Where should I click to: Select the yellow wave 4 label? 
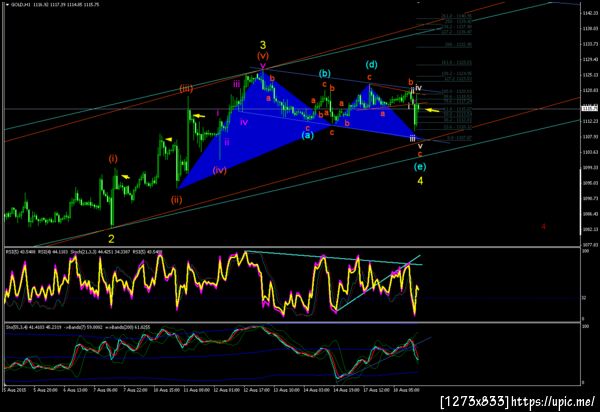(x=420, y=181)
